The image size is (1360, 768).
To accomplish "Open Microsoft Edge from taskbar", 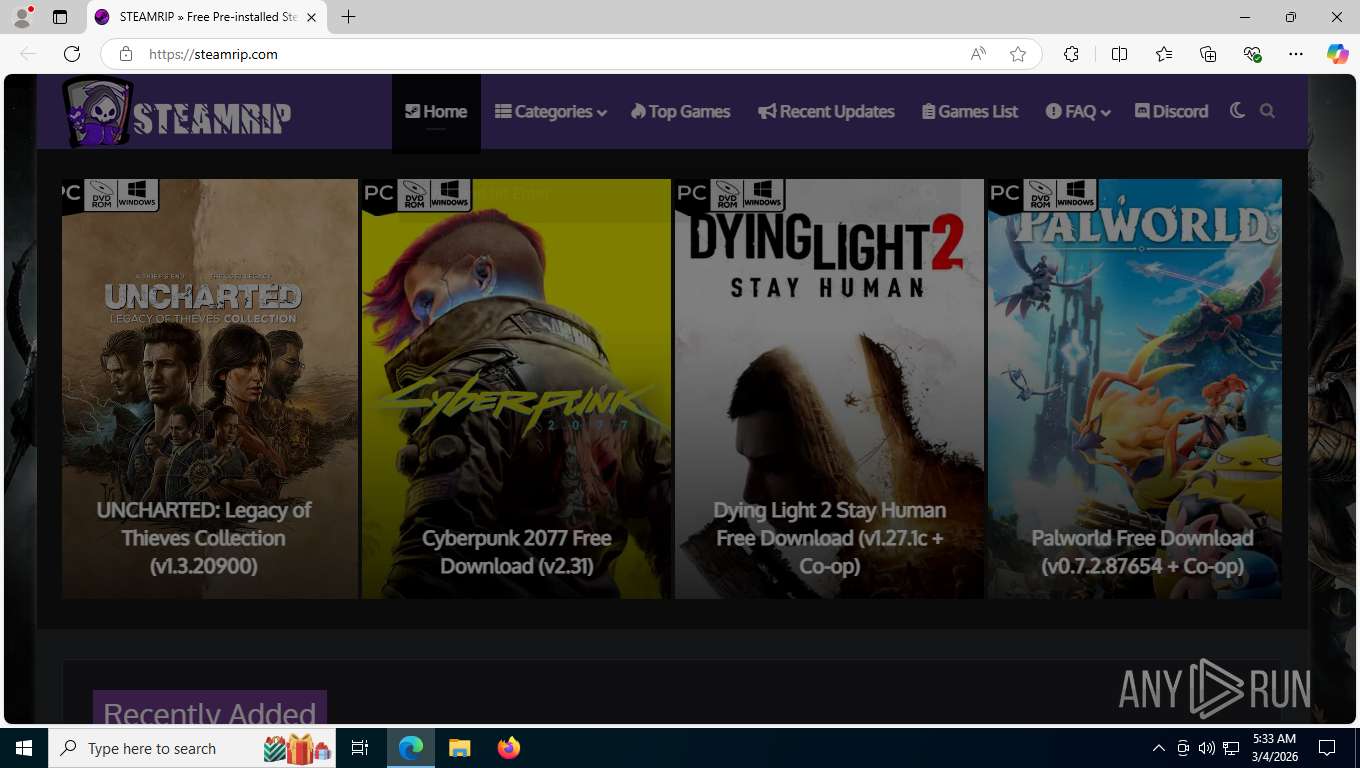I will [411, 748].
